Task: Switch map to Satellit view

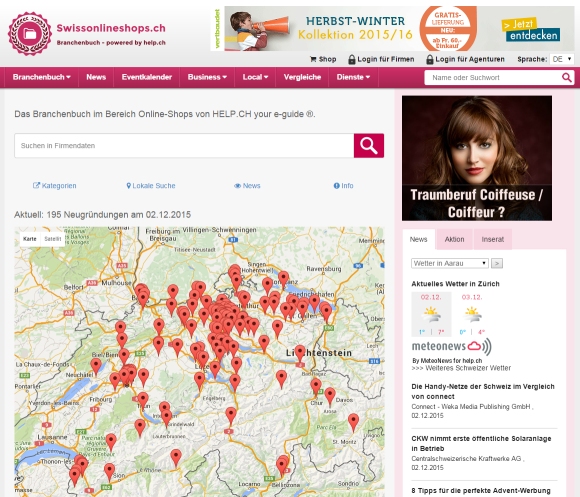Action: (x=53, y=239)
